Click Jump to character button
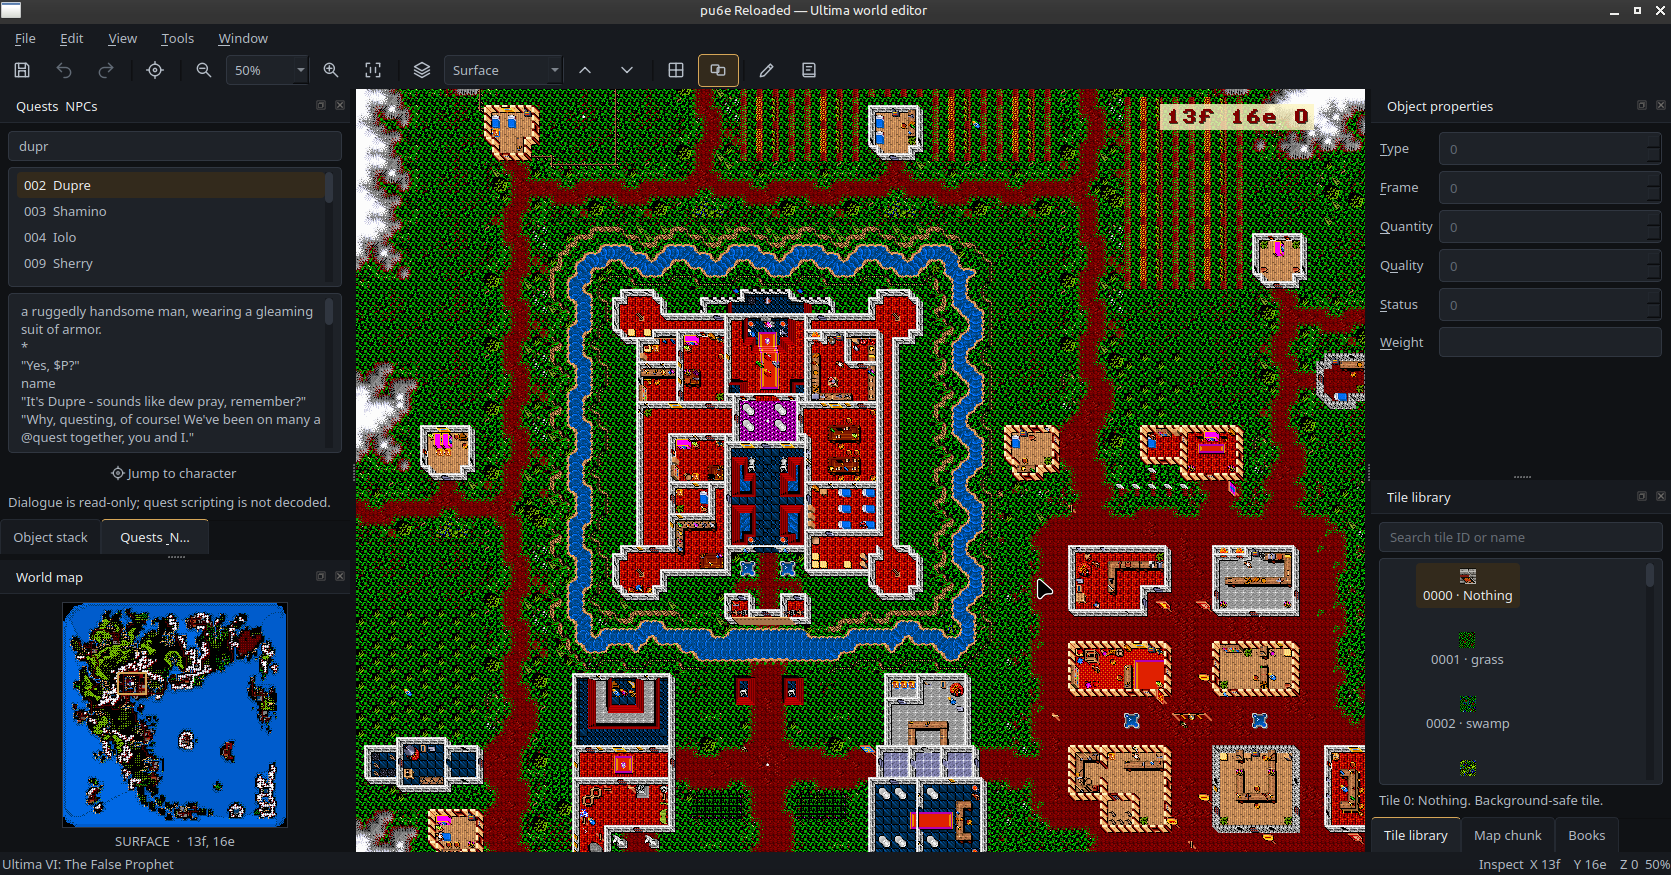Screen dimensions: 1671x875 pyautogui.click(x=175, y=473)
